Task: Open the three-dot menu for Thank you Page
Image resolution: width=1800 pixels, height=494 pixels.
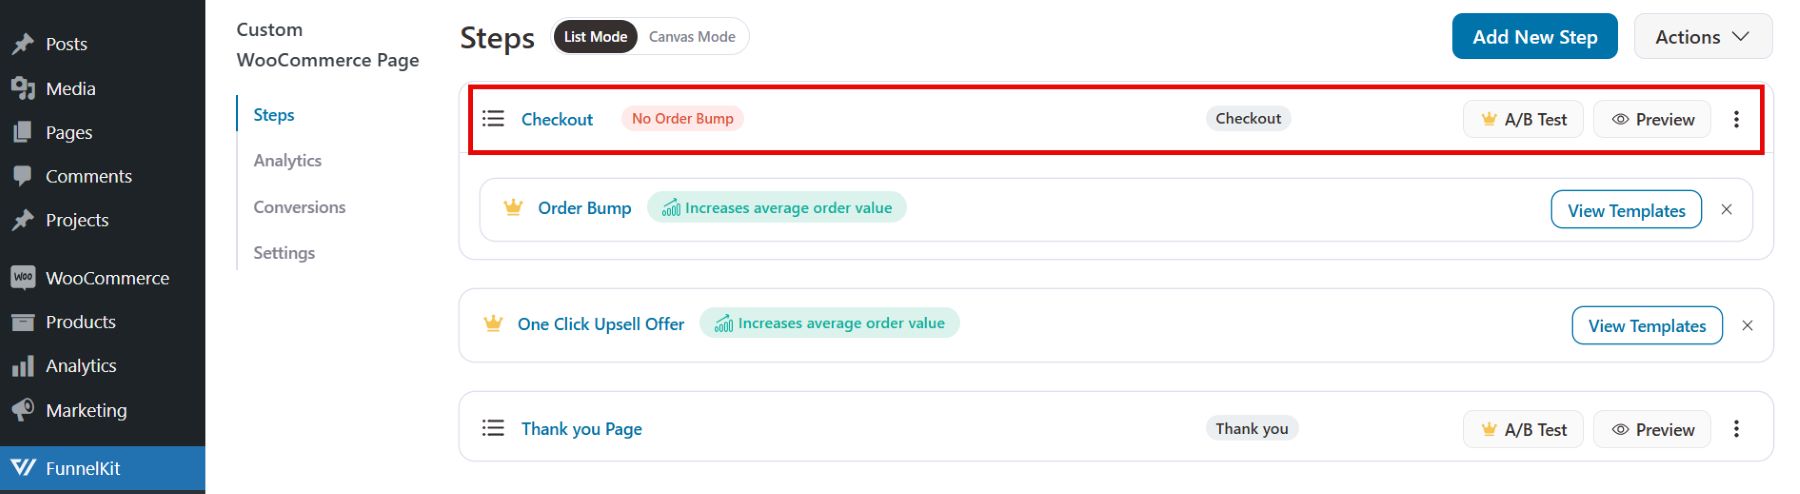Action: pos(1736,429)
